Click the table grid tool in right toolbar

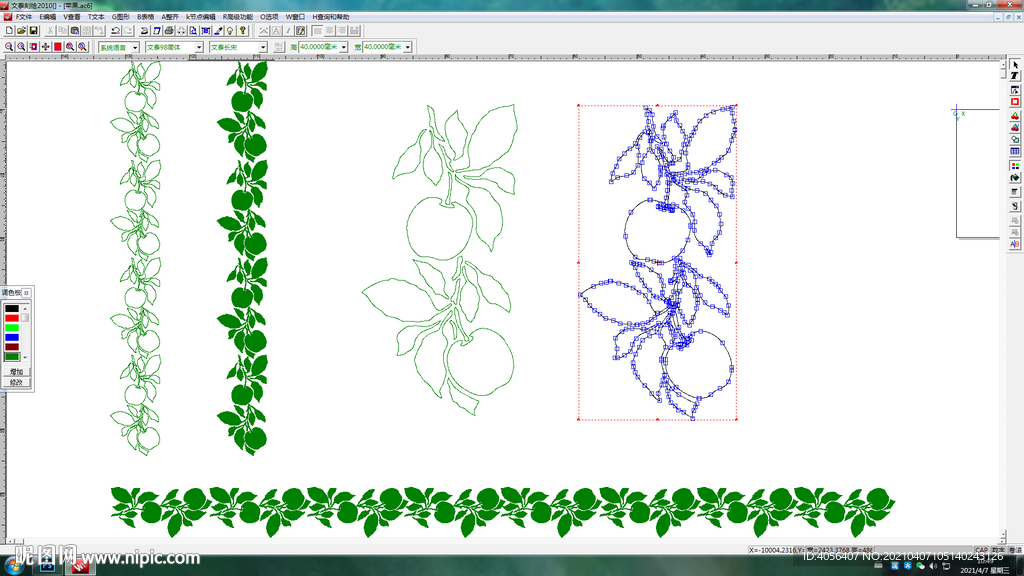coord(1015,152)
